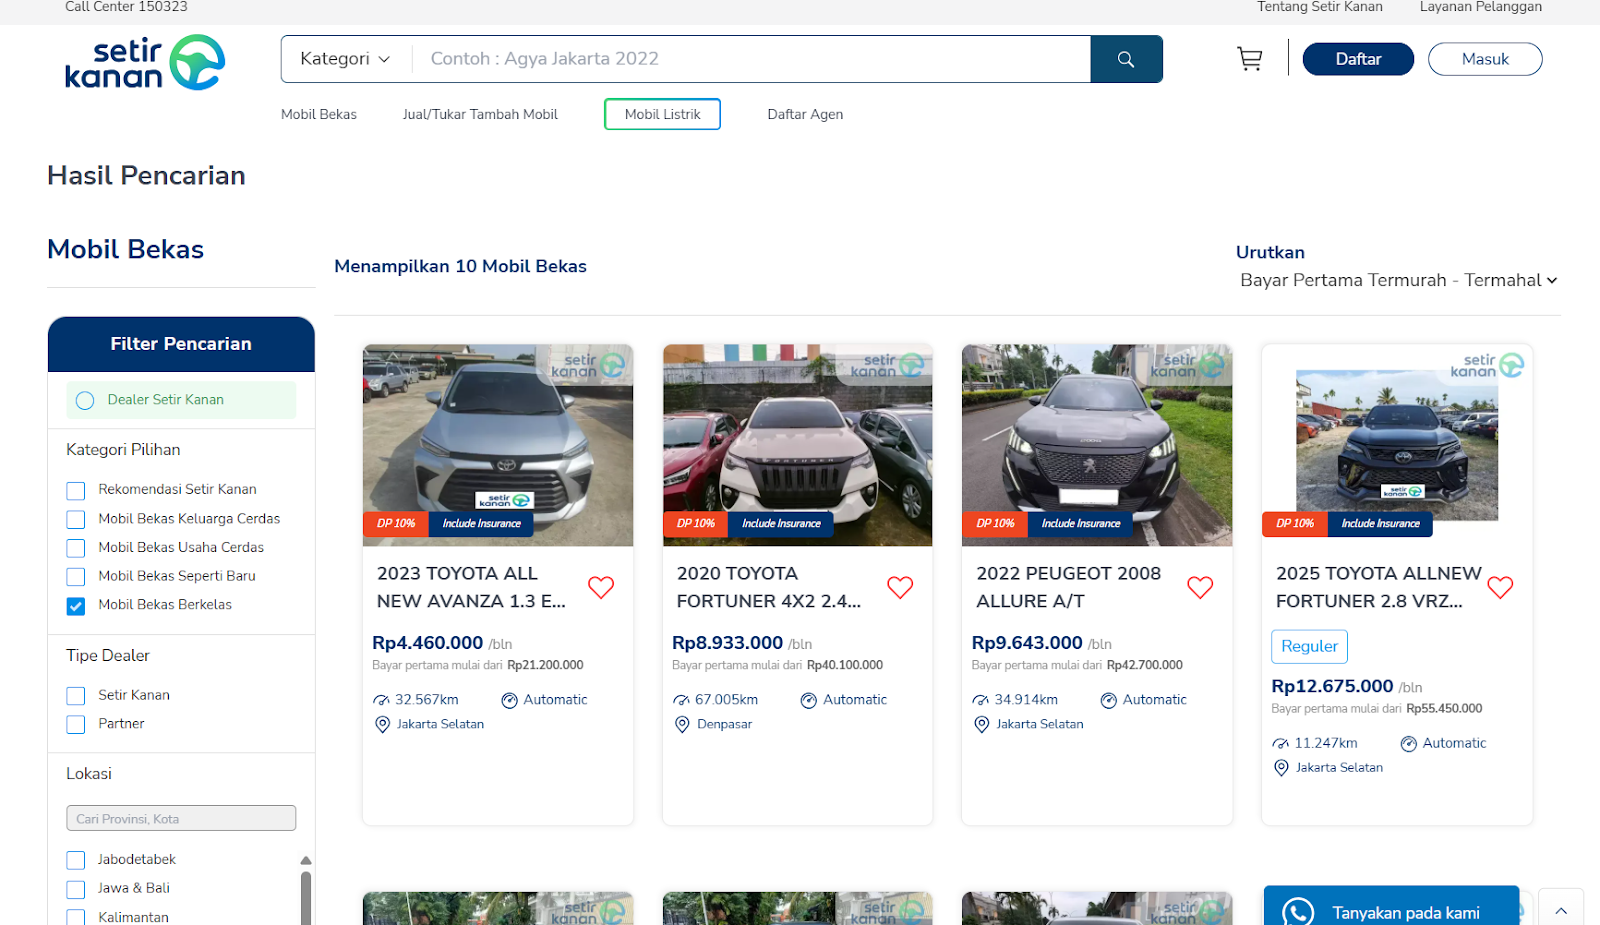Click the location filter scrollbar

[306, 898]
